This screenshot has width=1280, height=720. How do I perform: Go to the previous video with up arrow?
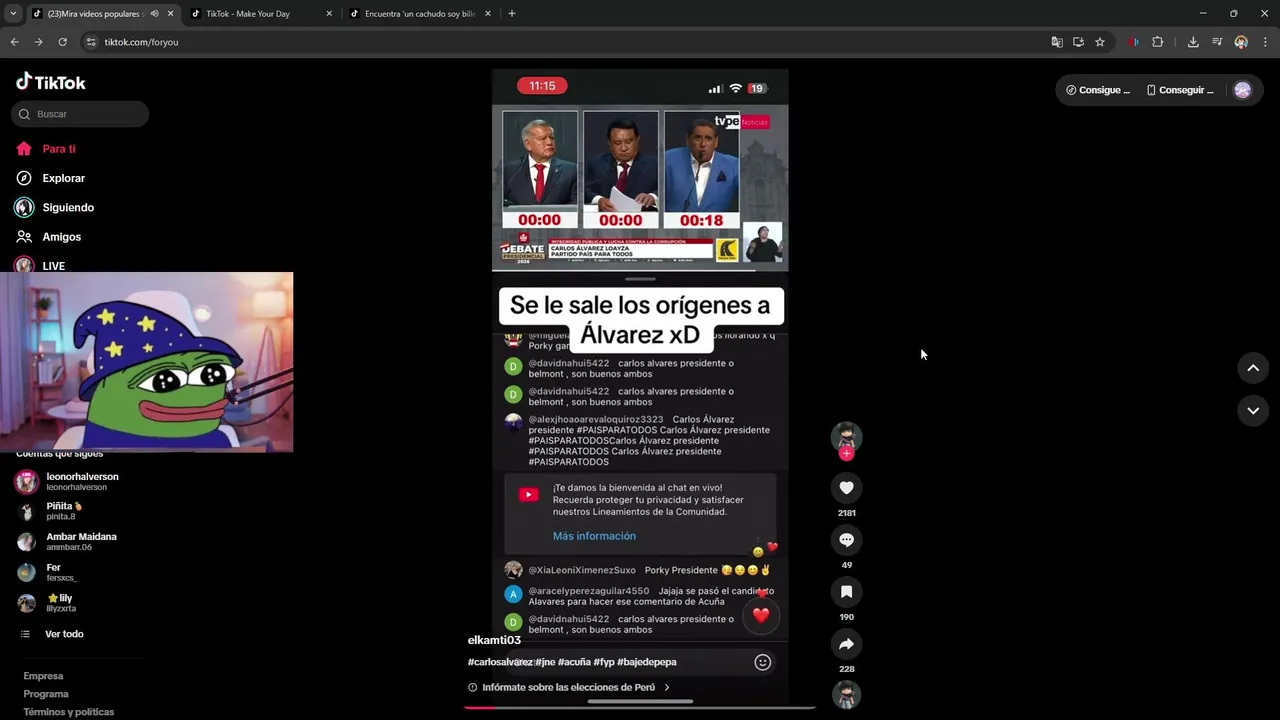point(1253,368)
